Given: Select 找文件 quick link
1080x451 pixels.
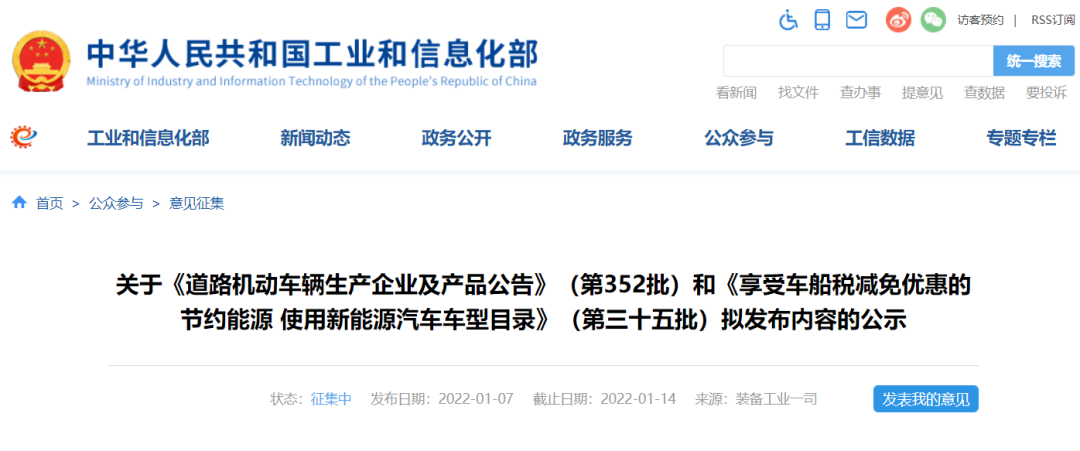Looking at the screenshot, I should (798, 93).
